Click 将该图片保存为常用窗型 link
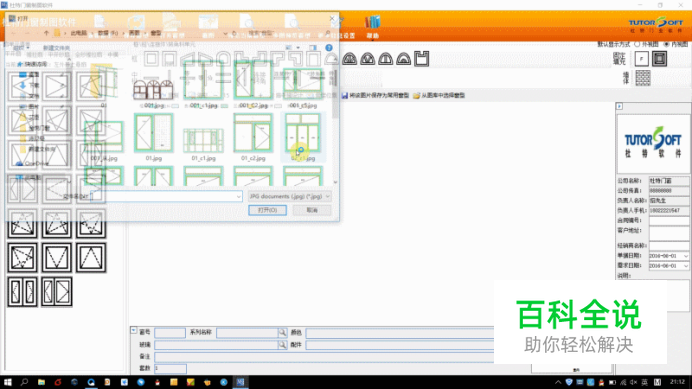 coord(379,95)
